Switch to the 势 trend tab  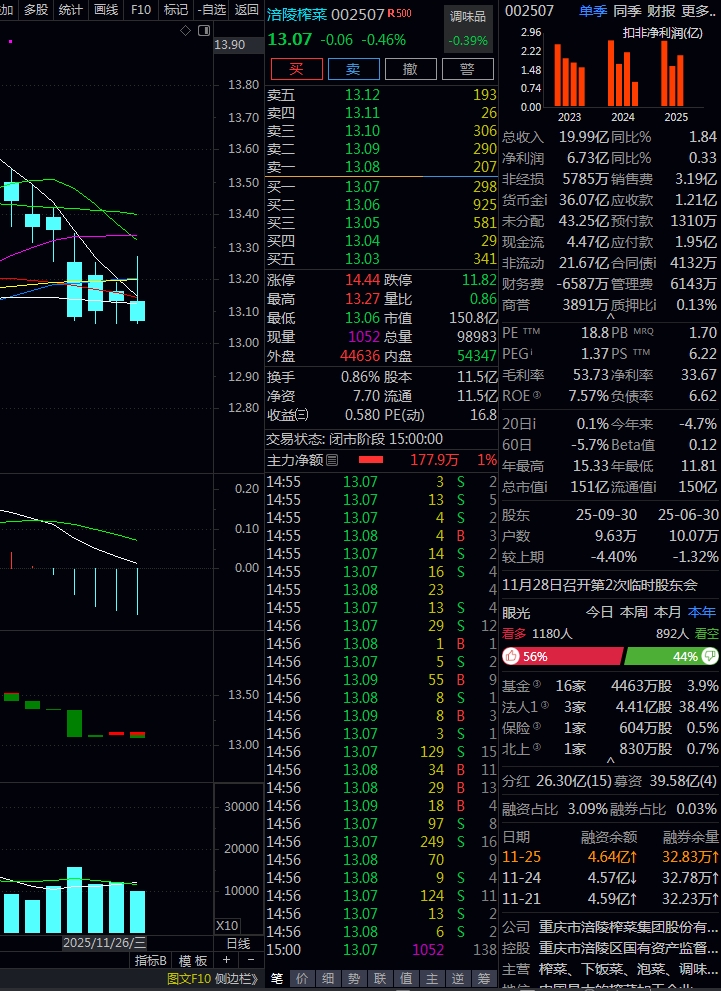354,978
